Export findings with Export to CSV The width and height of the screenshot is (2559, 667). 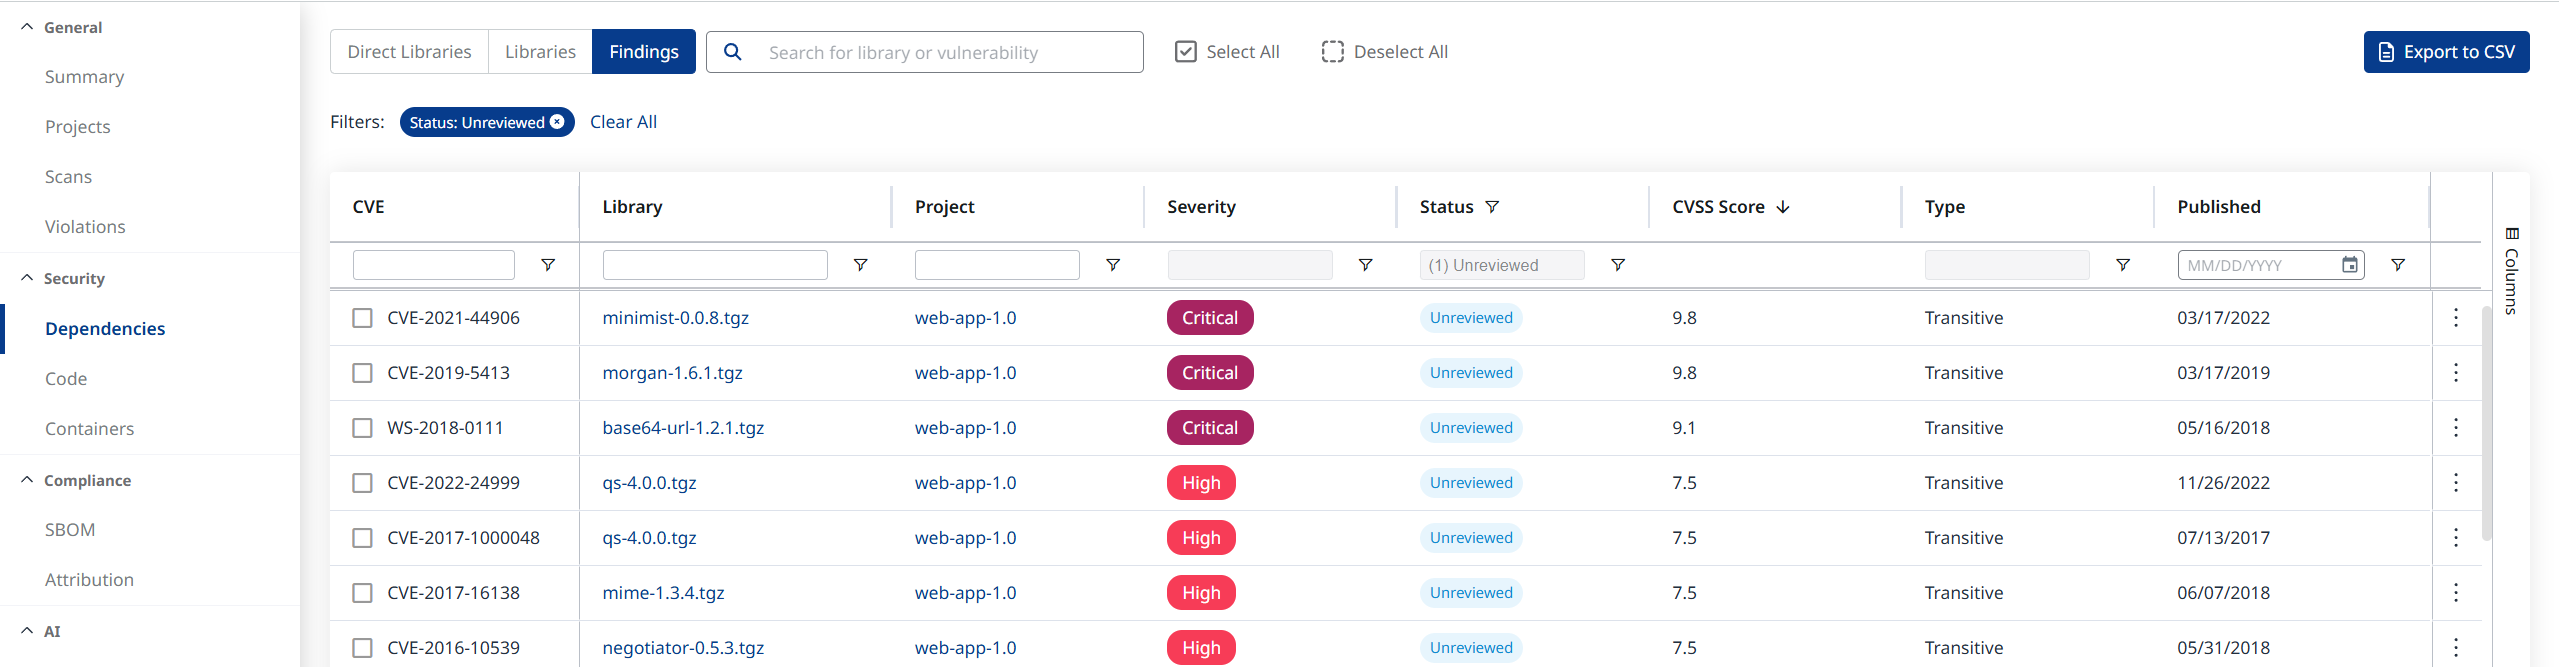point(2445,52)
